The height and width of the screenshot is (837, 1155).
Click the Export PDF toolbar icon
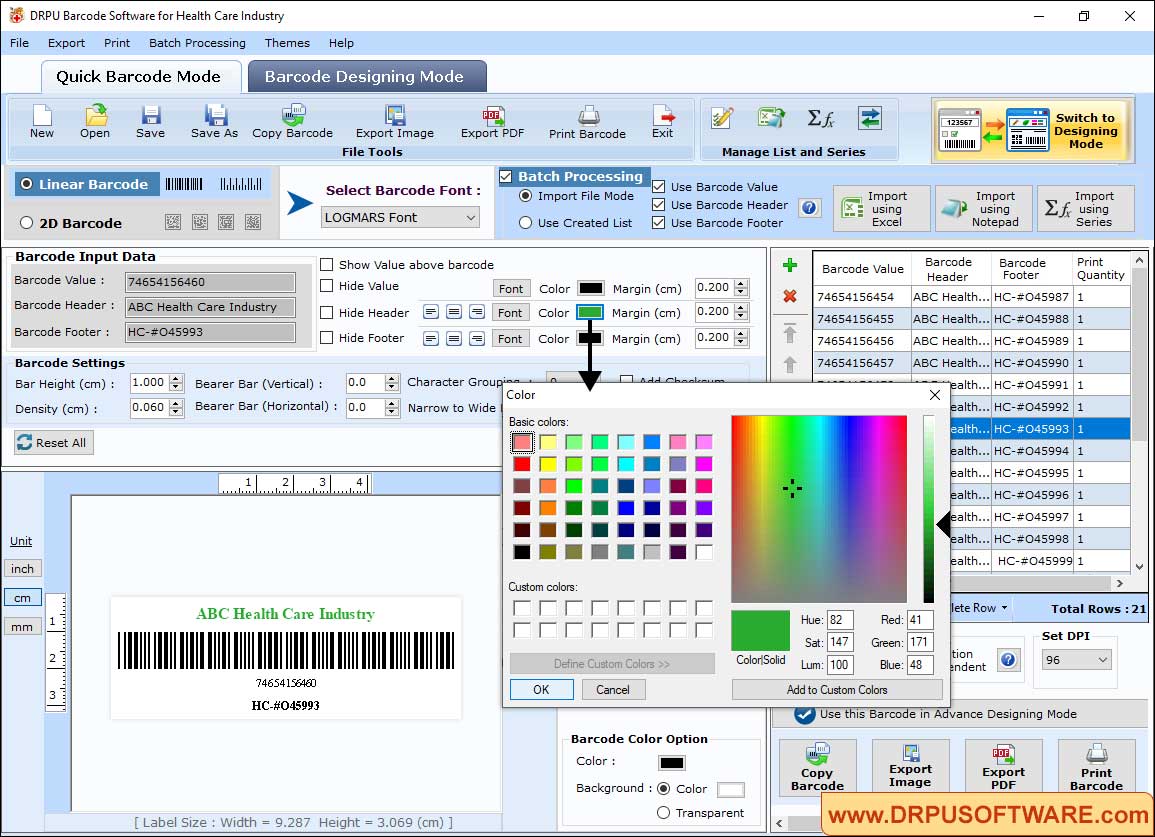click(492, 122)
